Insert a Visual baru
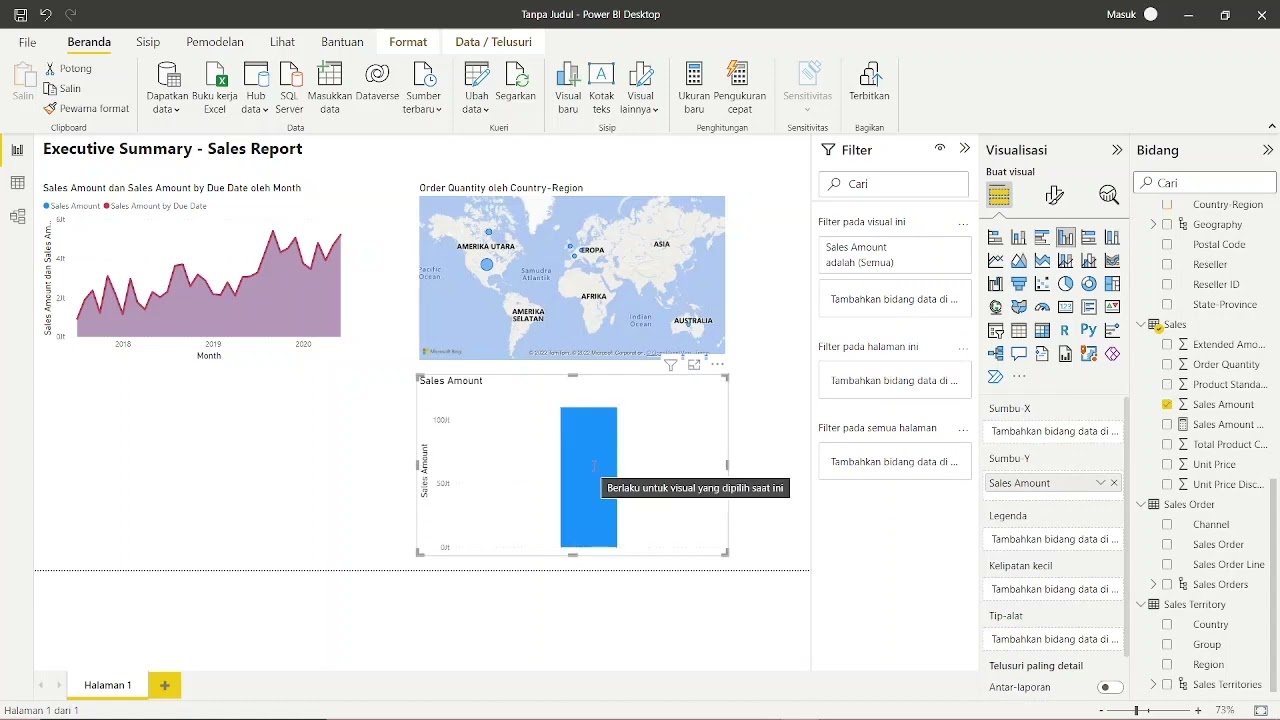 [x=568, y=88]
